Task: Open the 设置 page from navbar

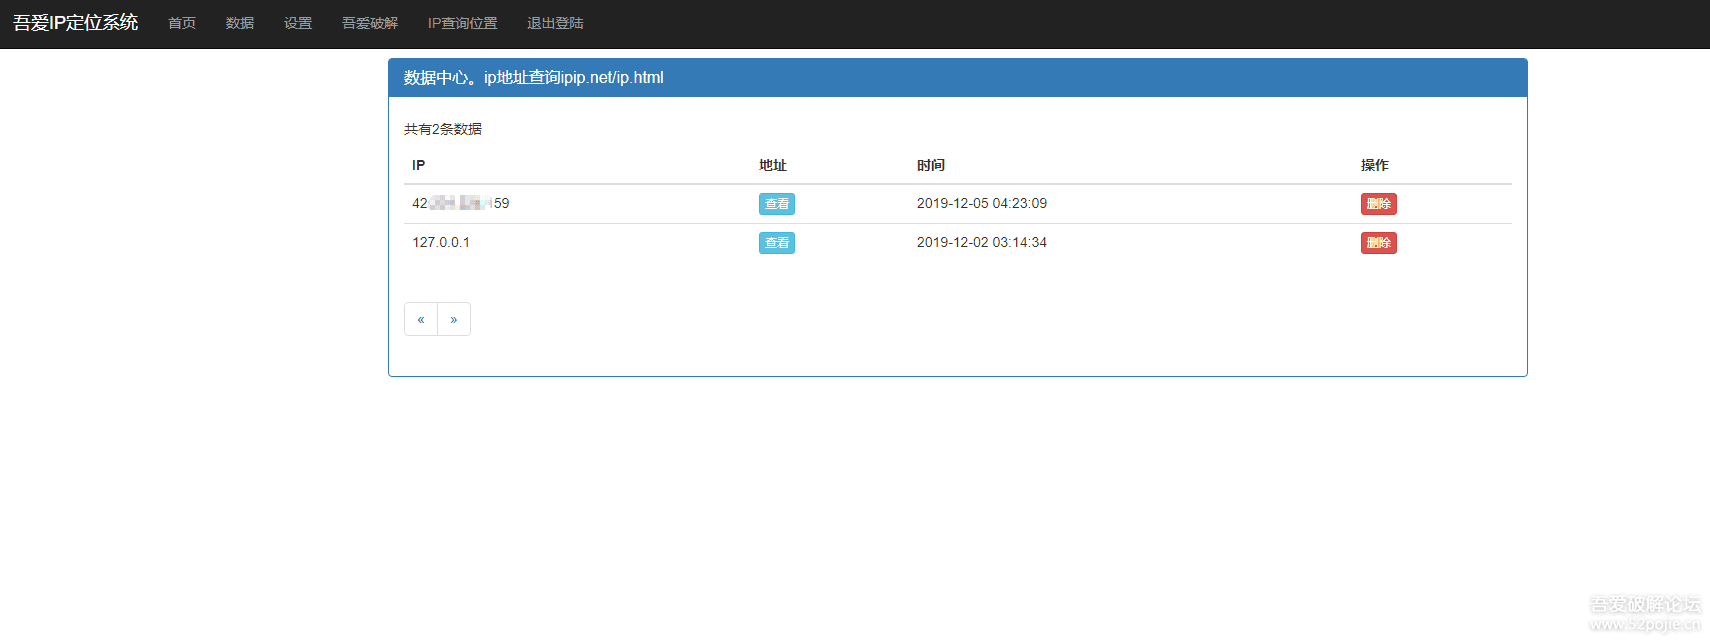Action: coord(298,23)
